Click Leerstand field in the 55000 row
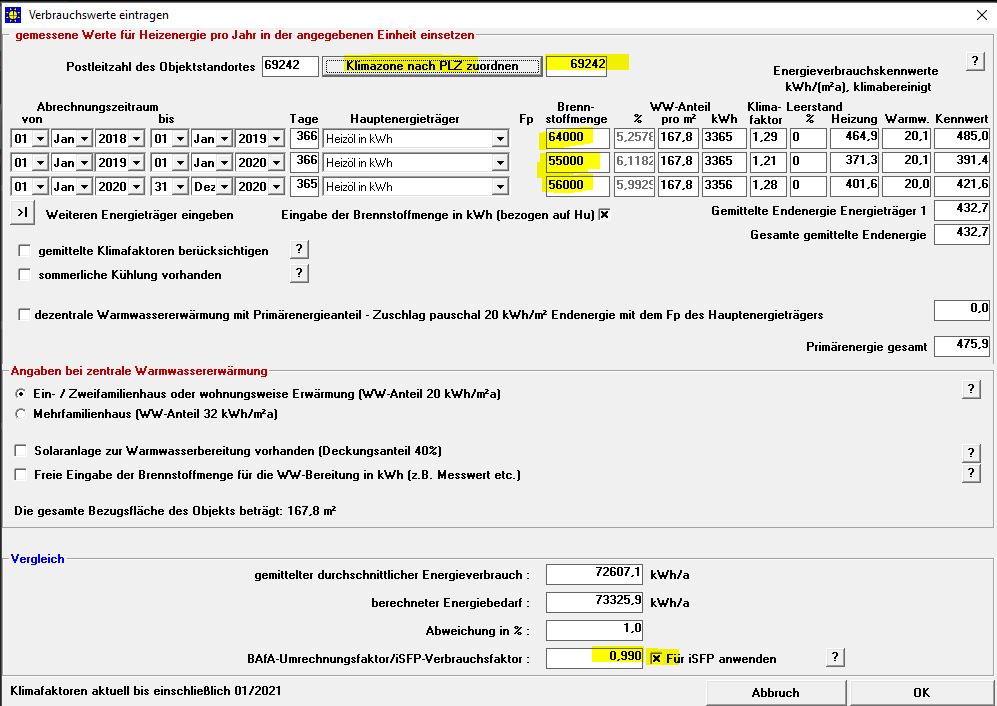997x706 pixels. (x=808, y=162)
